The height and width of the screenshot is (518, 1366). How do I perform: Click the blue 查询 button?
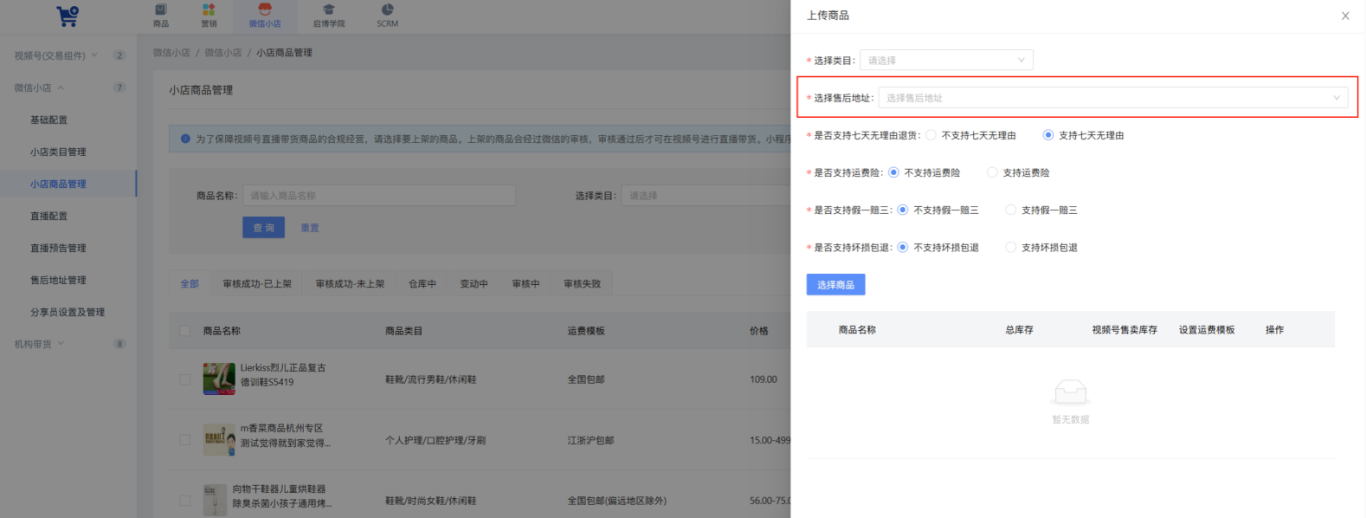[x=264, y=228]
